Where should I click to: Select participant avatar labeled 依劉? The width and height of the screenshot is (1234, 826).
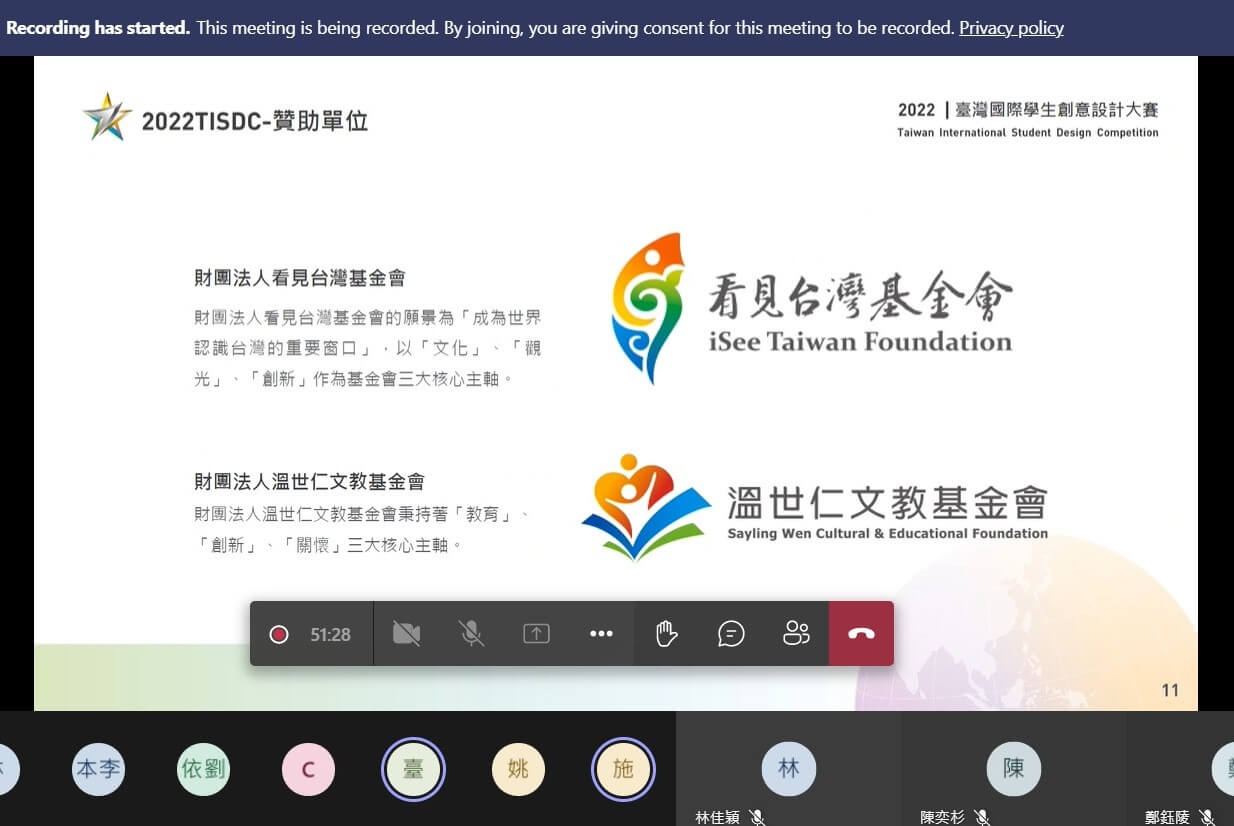click(203, 769)
